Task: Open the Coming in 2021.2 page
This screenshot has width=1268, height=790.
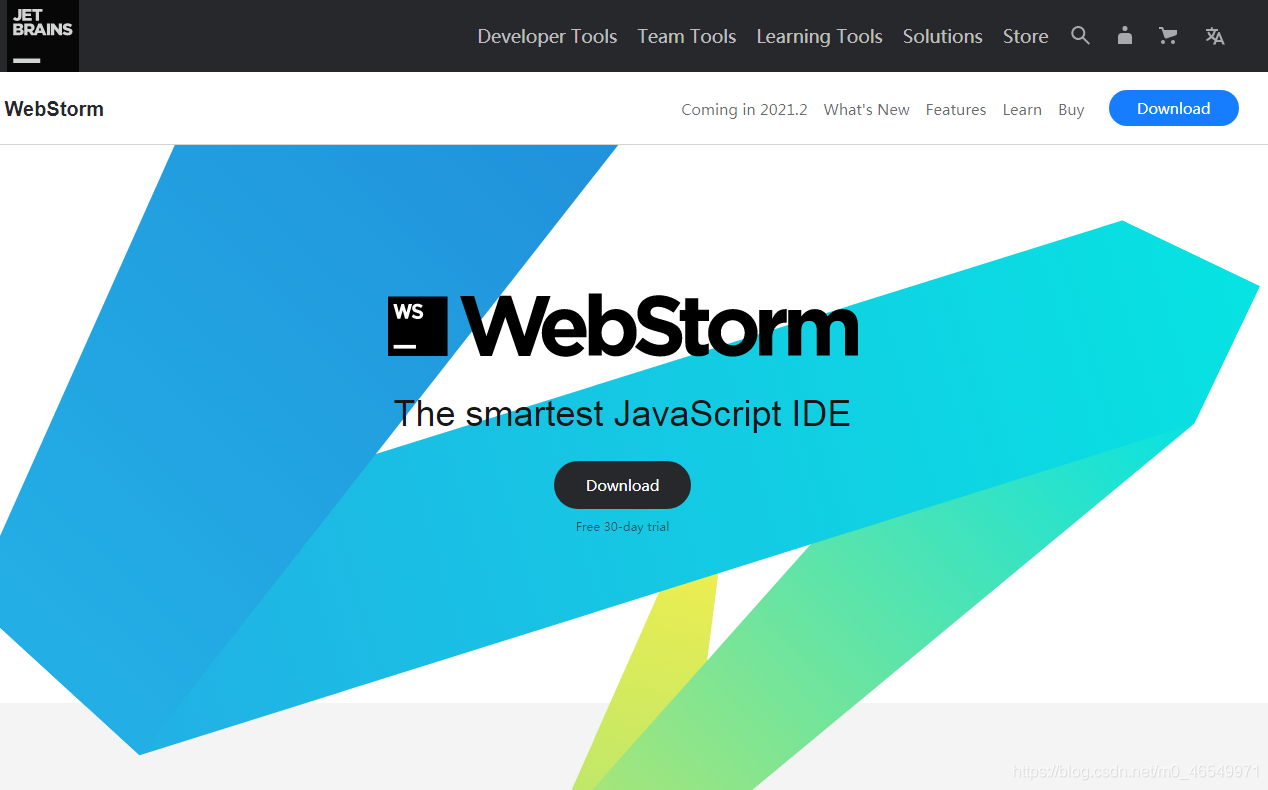Action: coord(744,110)
